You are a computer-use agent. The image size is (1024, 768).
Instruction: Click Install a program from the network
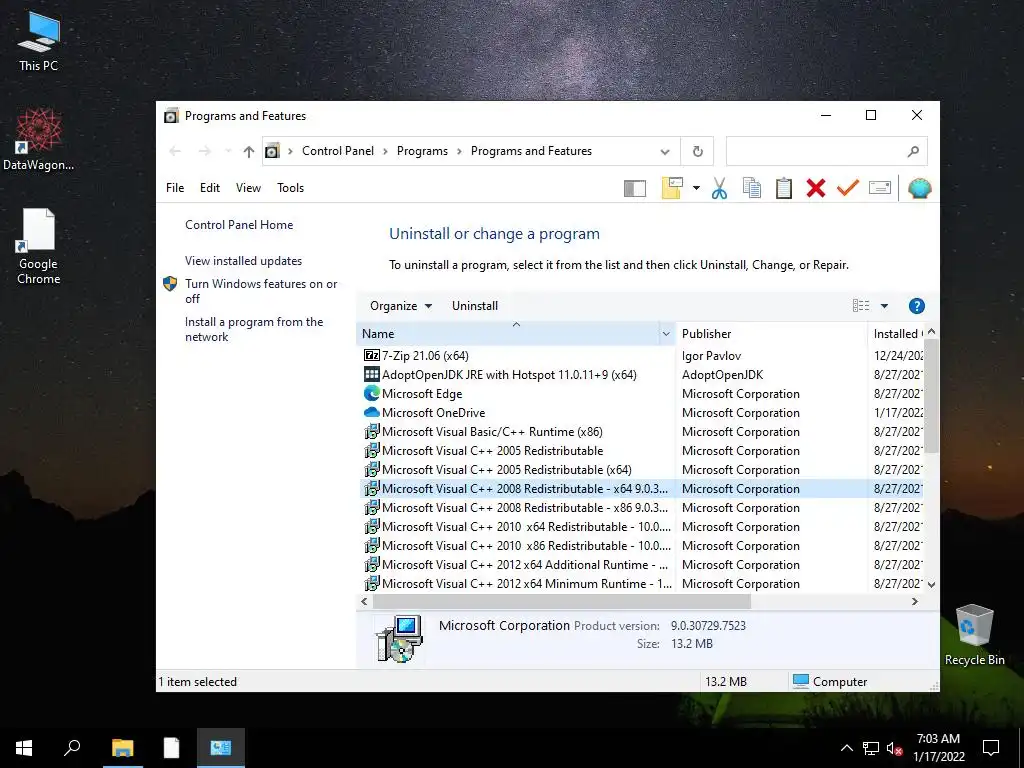(254, 329)
